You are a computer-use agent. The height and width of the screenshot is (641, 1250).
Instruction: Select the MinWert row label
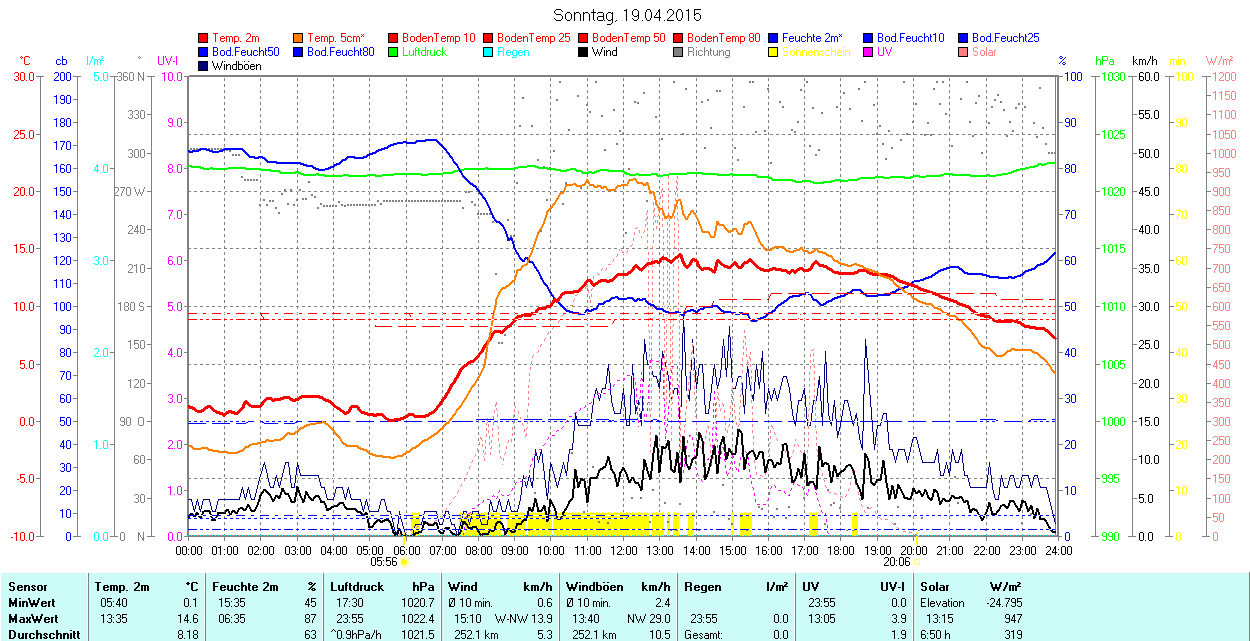(32, 603)
